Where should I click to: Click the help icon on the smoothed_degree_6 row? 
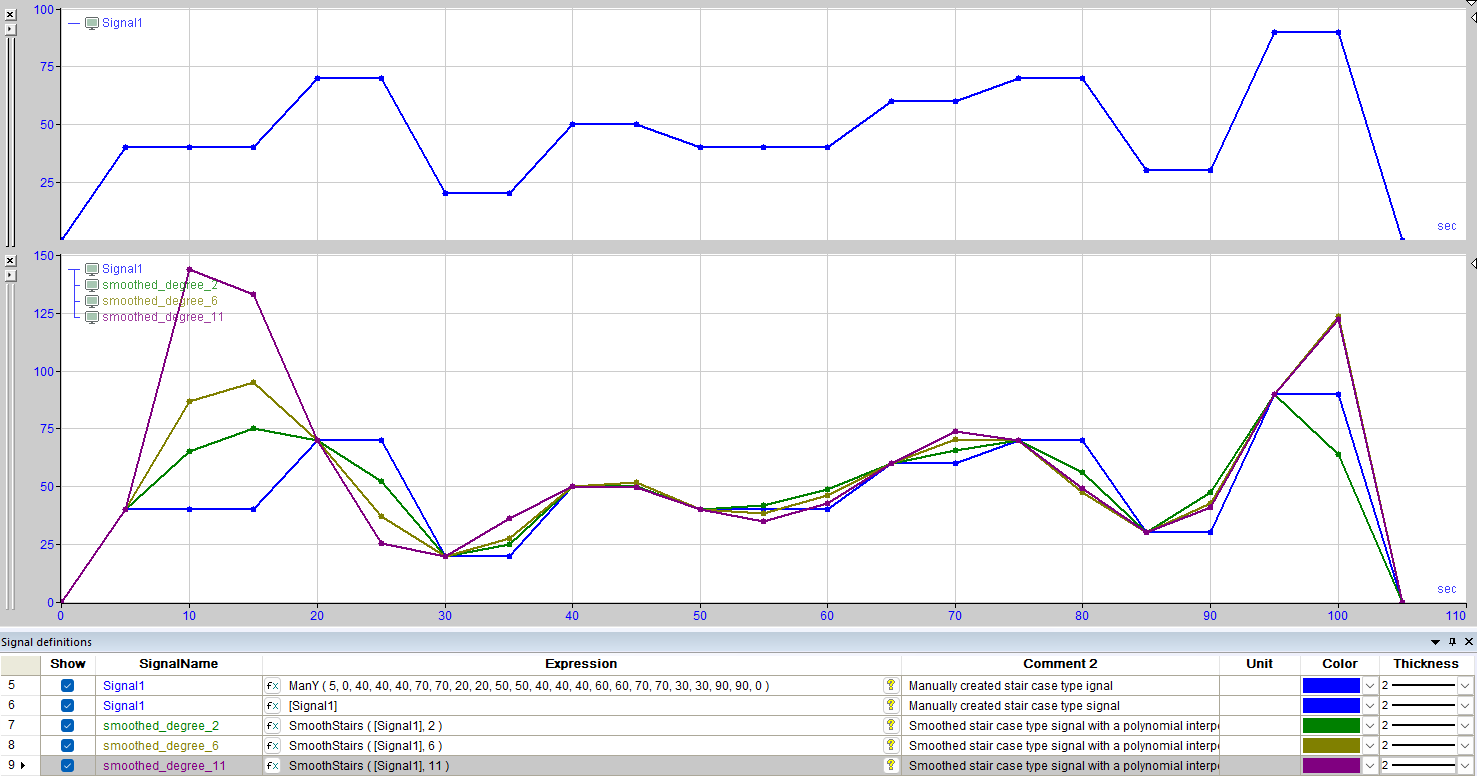click(891, 746)
